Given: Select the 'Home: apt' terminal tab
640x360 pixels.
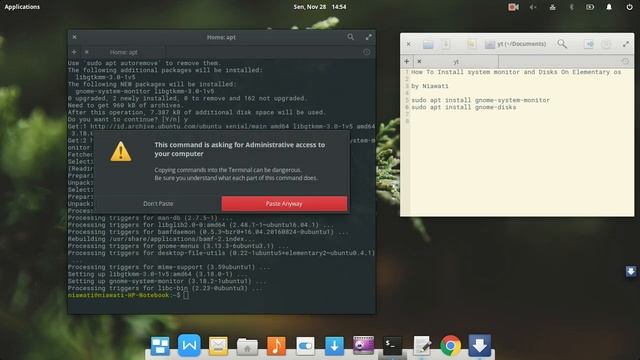Looking at the screenshot, I should (x=124, y=52).
